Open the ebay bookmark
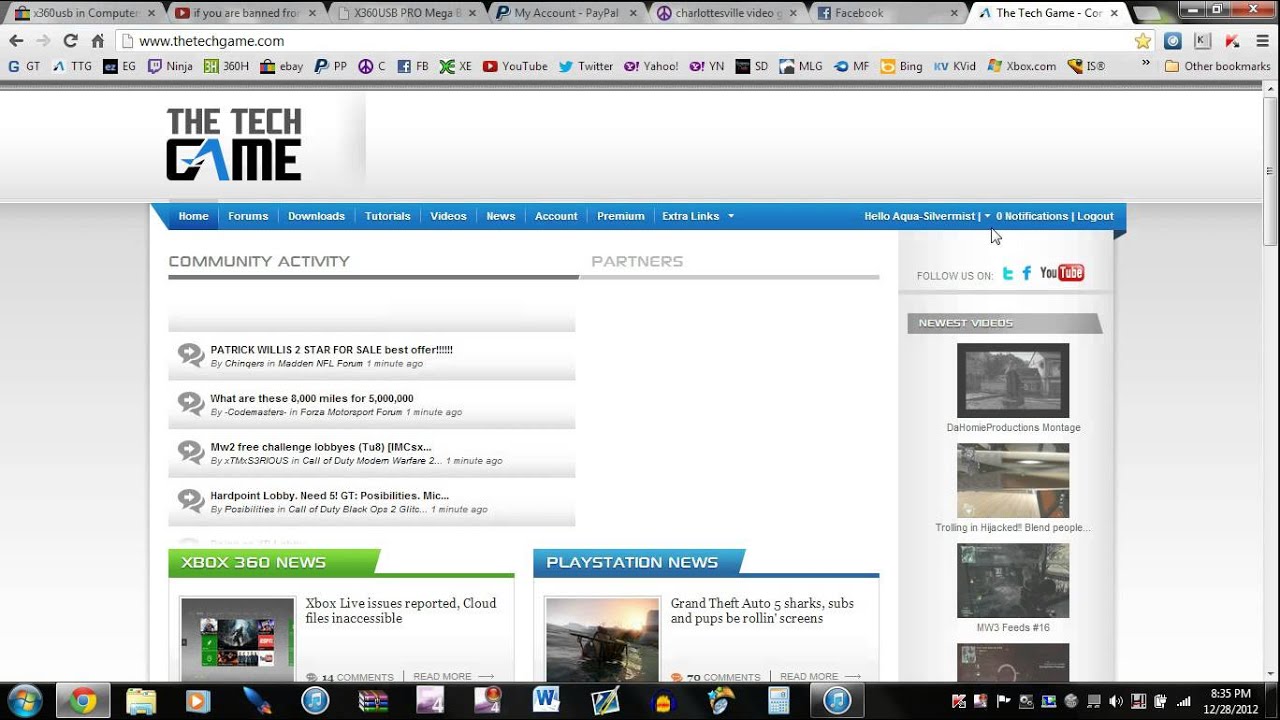The height and width of the screenshot is (720, 1280). pos(281,66)
